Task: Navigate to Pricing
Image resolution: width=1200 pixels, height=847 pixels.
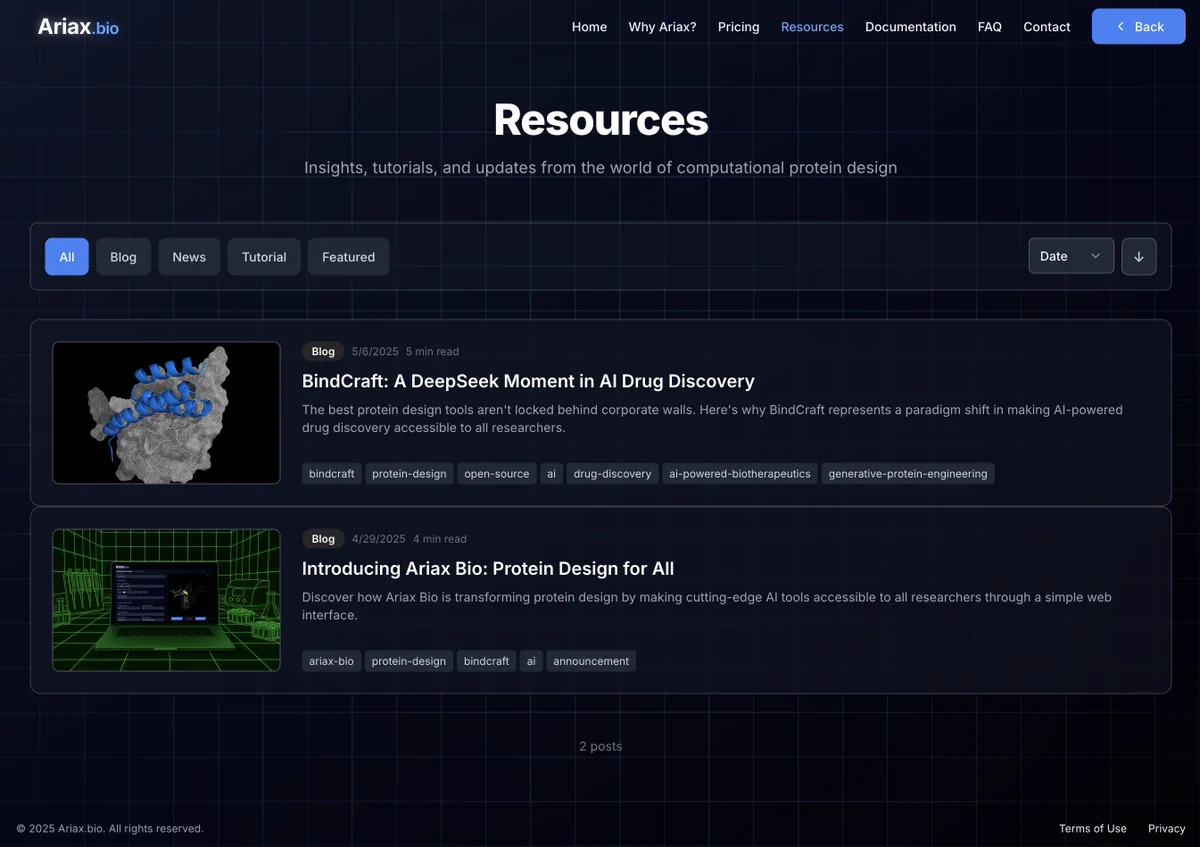Action: [x=738, y=27]
